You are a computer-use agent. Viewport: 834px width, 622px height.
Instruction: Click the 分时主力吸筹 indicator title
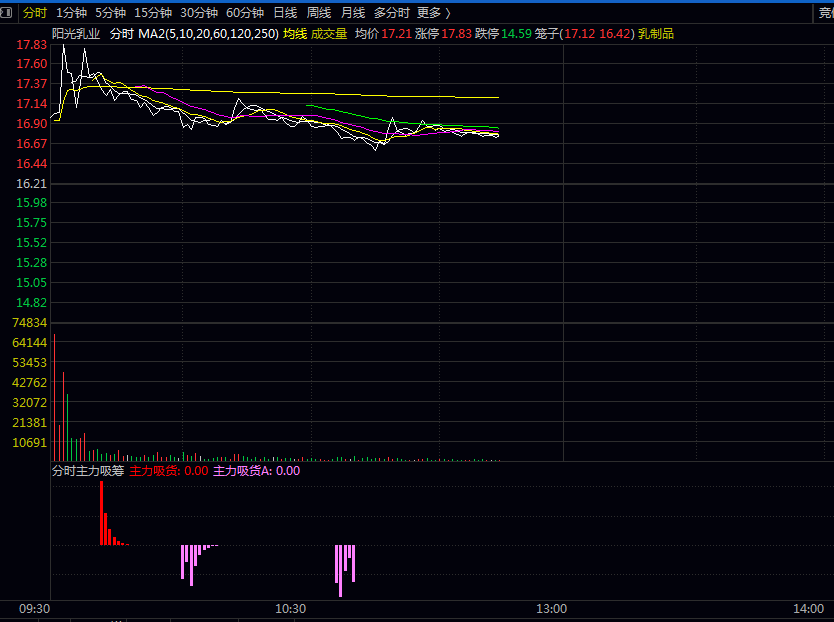[88, 471]
